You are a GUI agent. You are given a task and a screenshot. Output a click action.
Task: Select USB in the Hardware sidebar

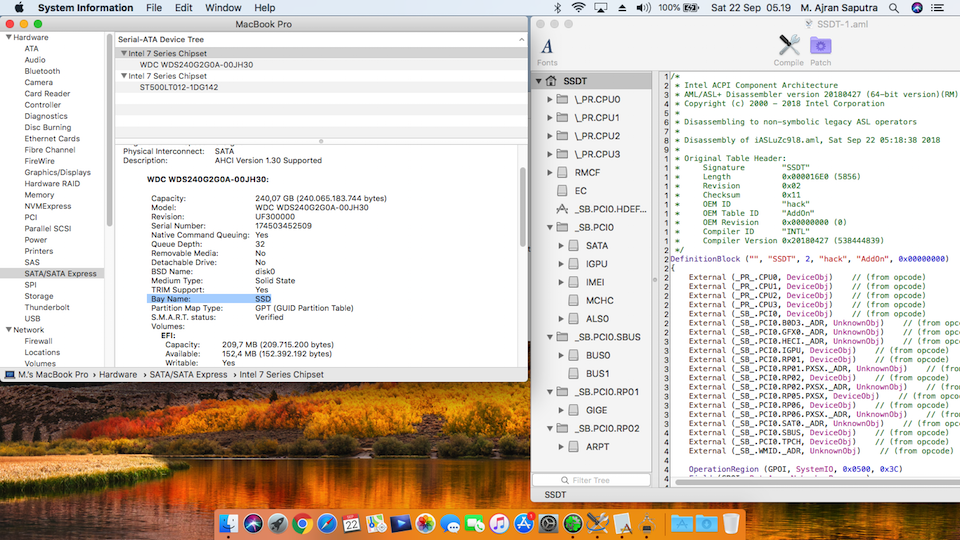(32, 319)
